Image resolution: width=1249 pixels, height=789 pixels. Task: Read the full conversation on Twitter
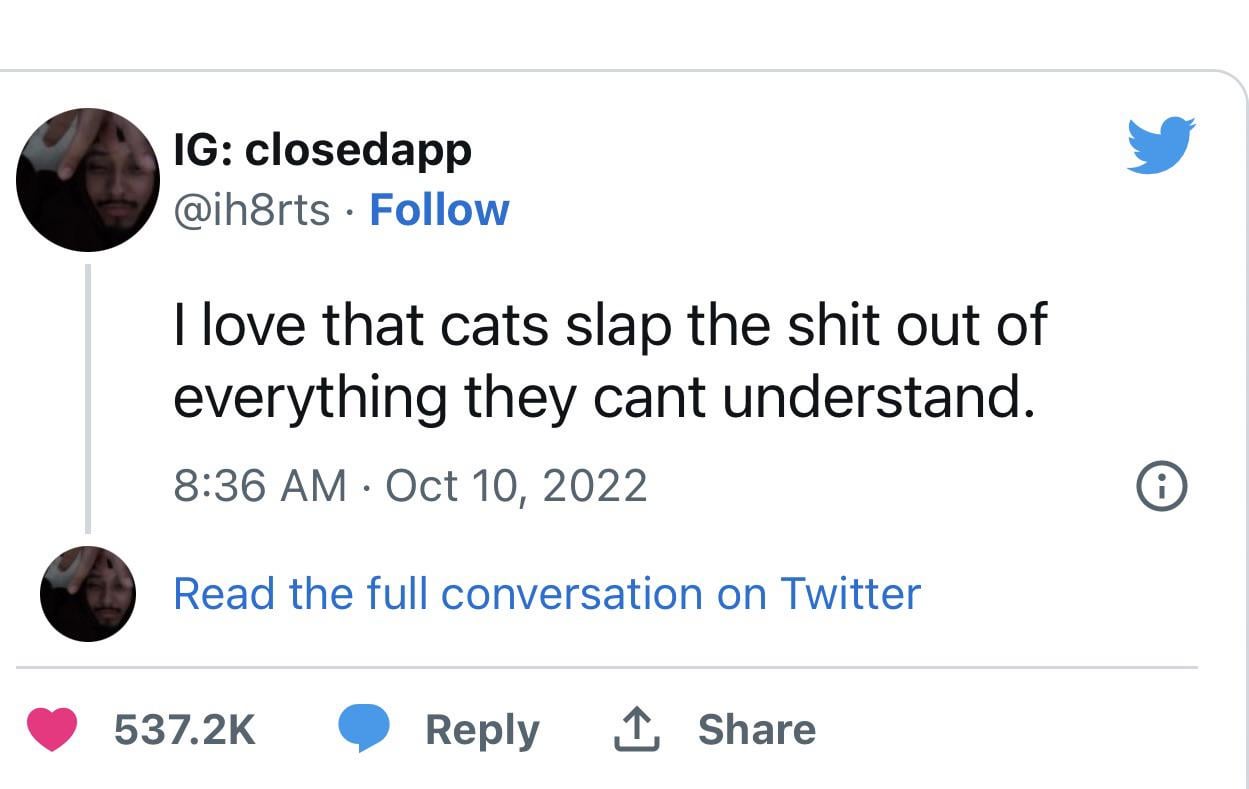tap(546, 593)
